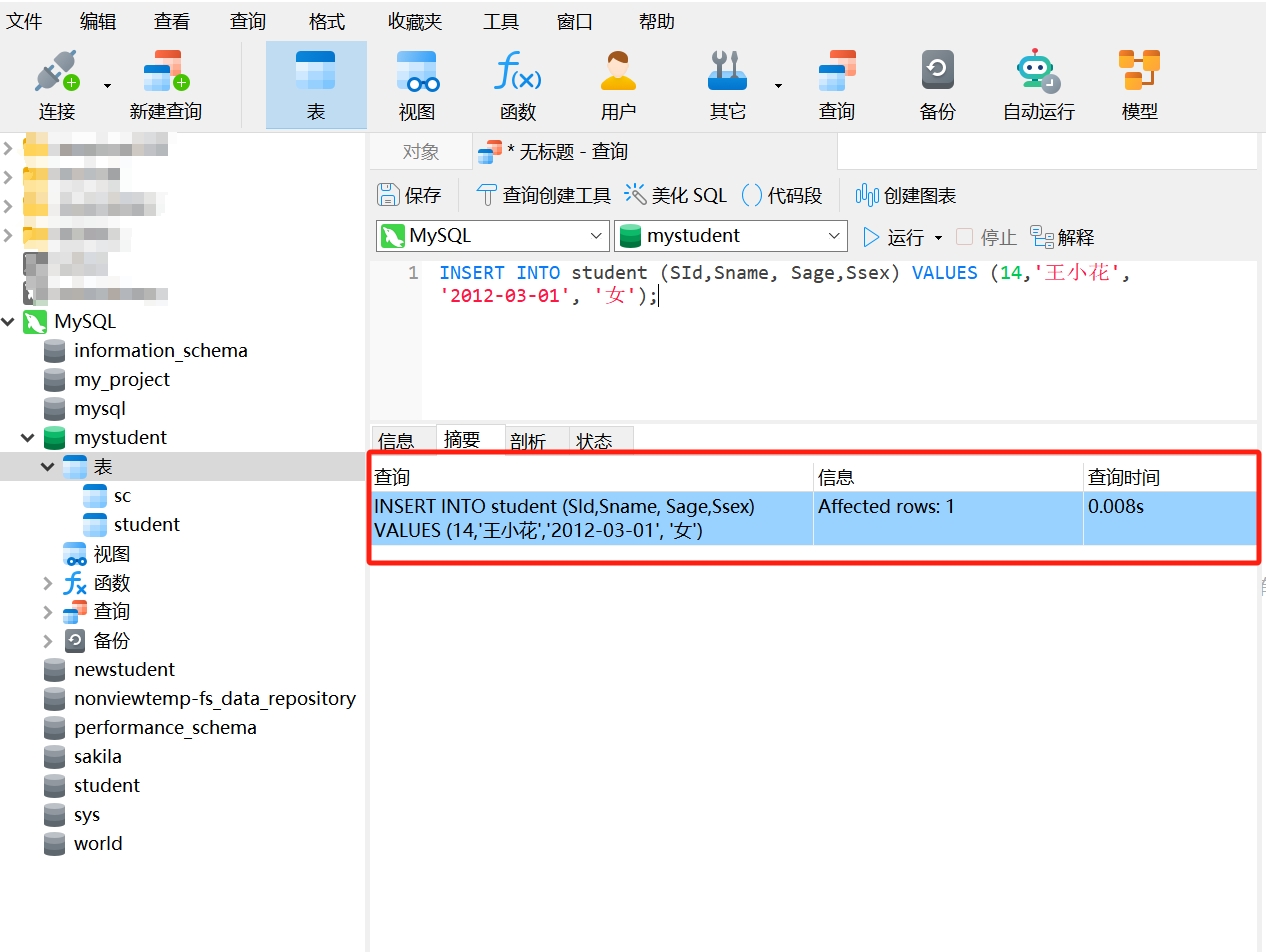Screen dimensions: 1266x952
Task: Click the 连接 (Connection) toolbar icon
Action: coord(57,84)
